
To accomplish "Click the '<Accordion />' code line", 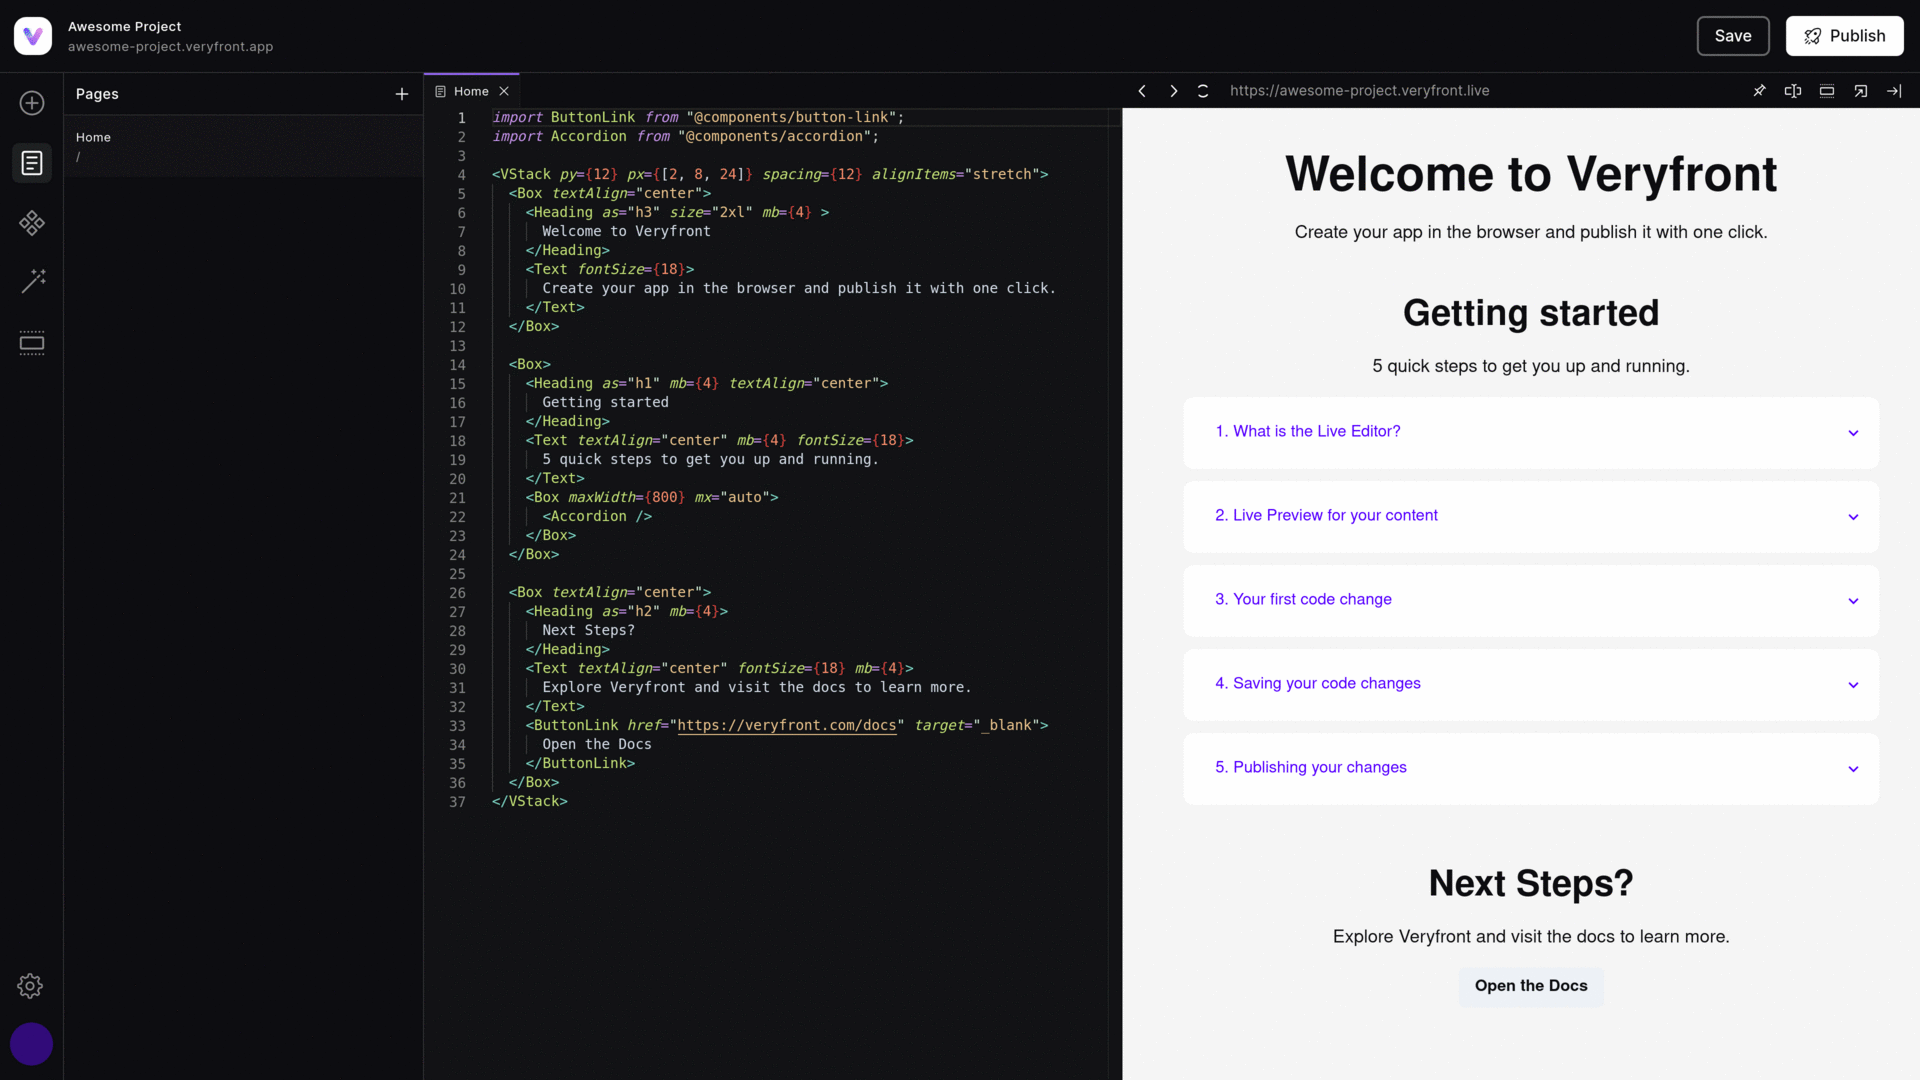I will coord(597,517).
